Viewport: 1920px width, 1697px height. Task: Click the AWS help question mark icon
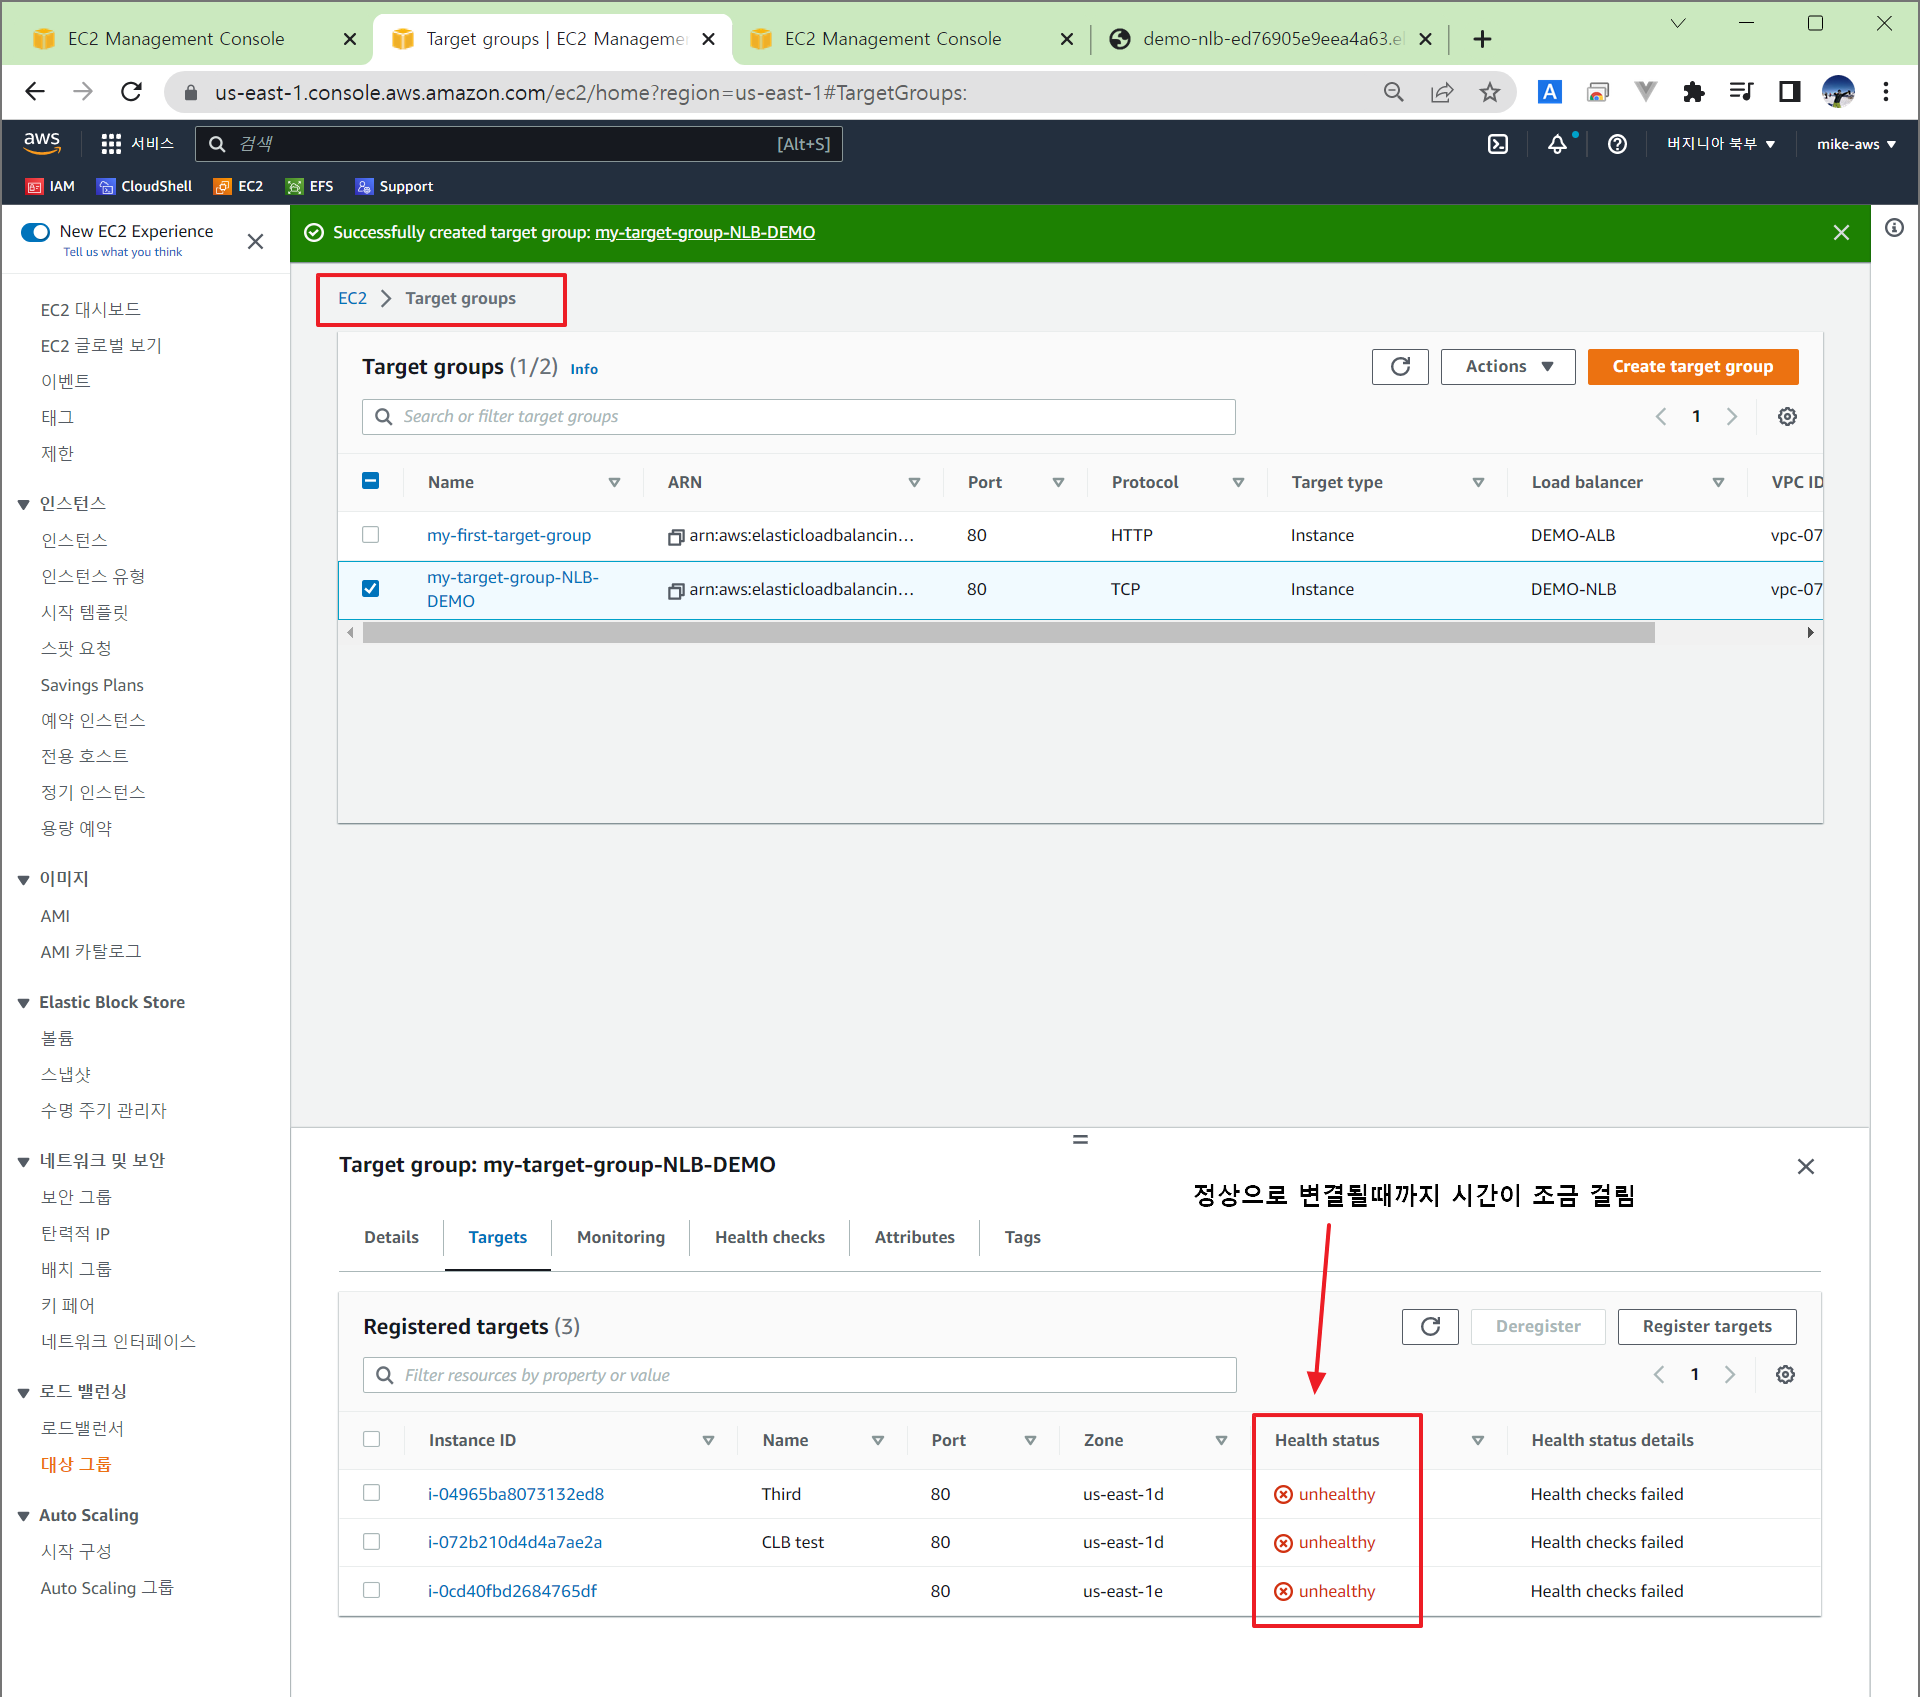click(x=1616, y=144)
